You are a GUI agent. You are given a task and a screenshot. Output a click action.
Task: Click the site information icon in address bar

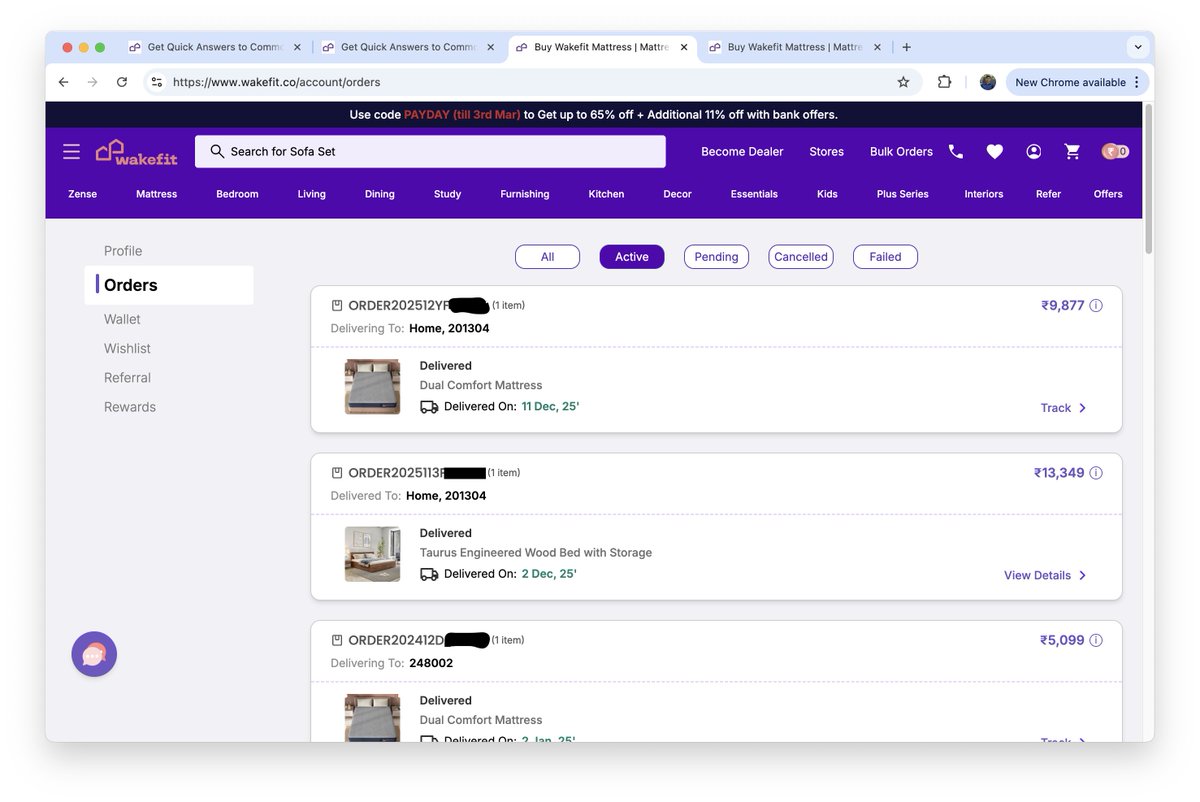(x=156, y=82)
